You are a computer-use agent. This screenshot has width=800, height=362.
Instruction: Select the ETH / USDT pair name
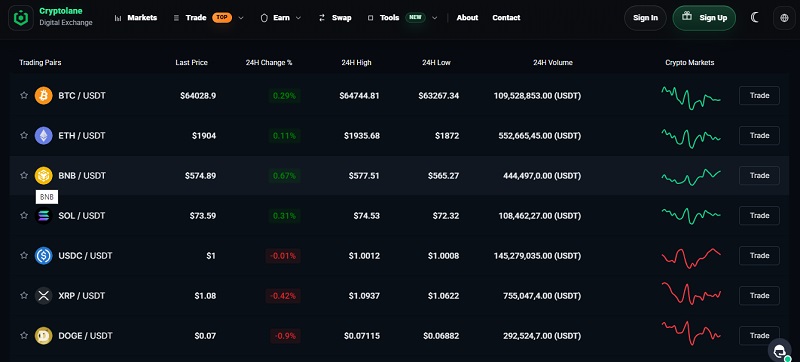82,136
